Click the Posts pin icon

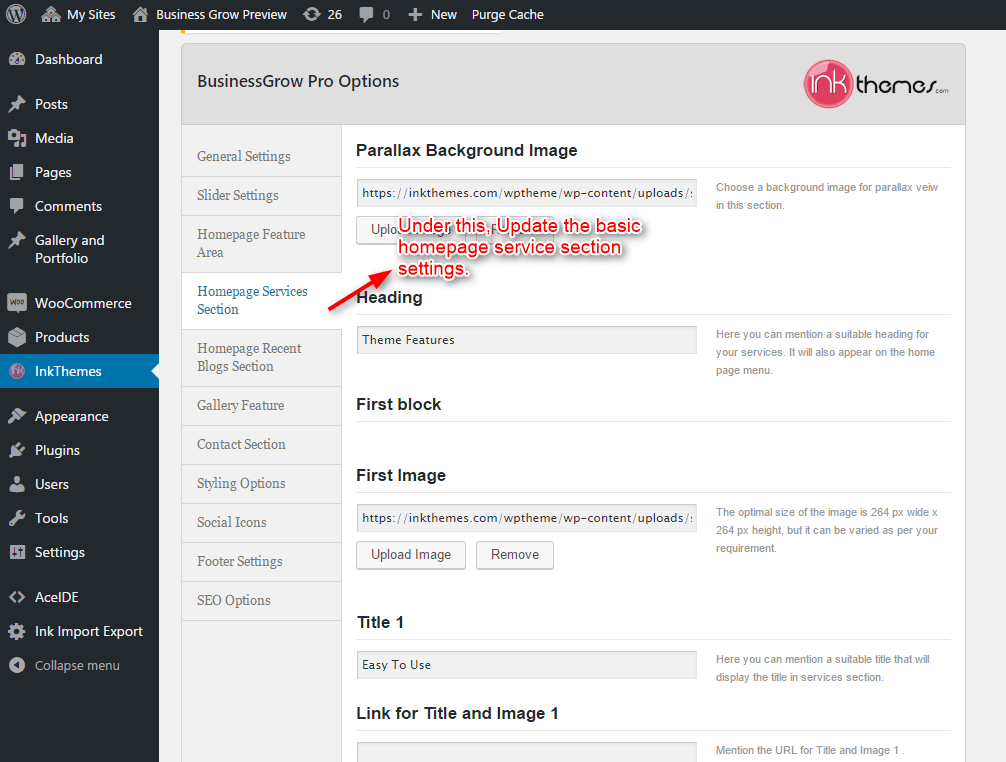[x=17, y=104]
